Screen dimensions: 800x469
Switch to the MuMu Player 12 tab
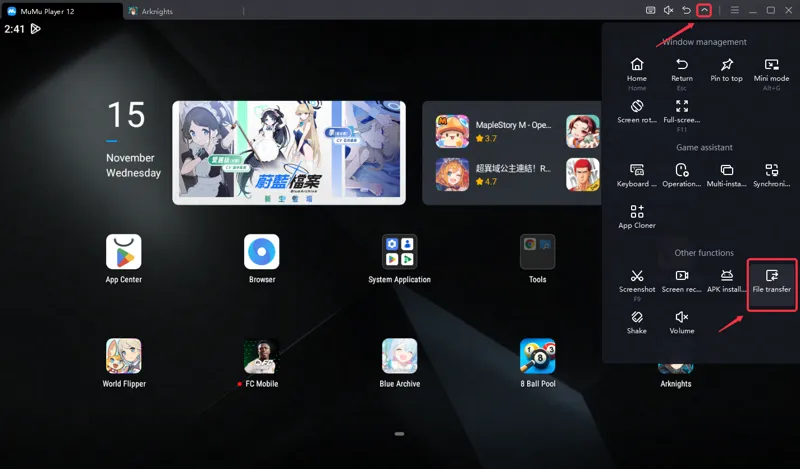click(61, 11)
